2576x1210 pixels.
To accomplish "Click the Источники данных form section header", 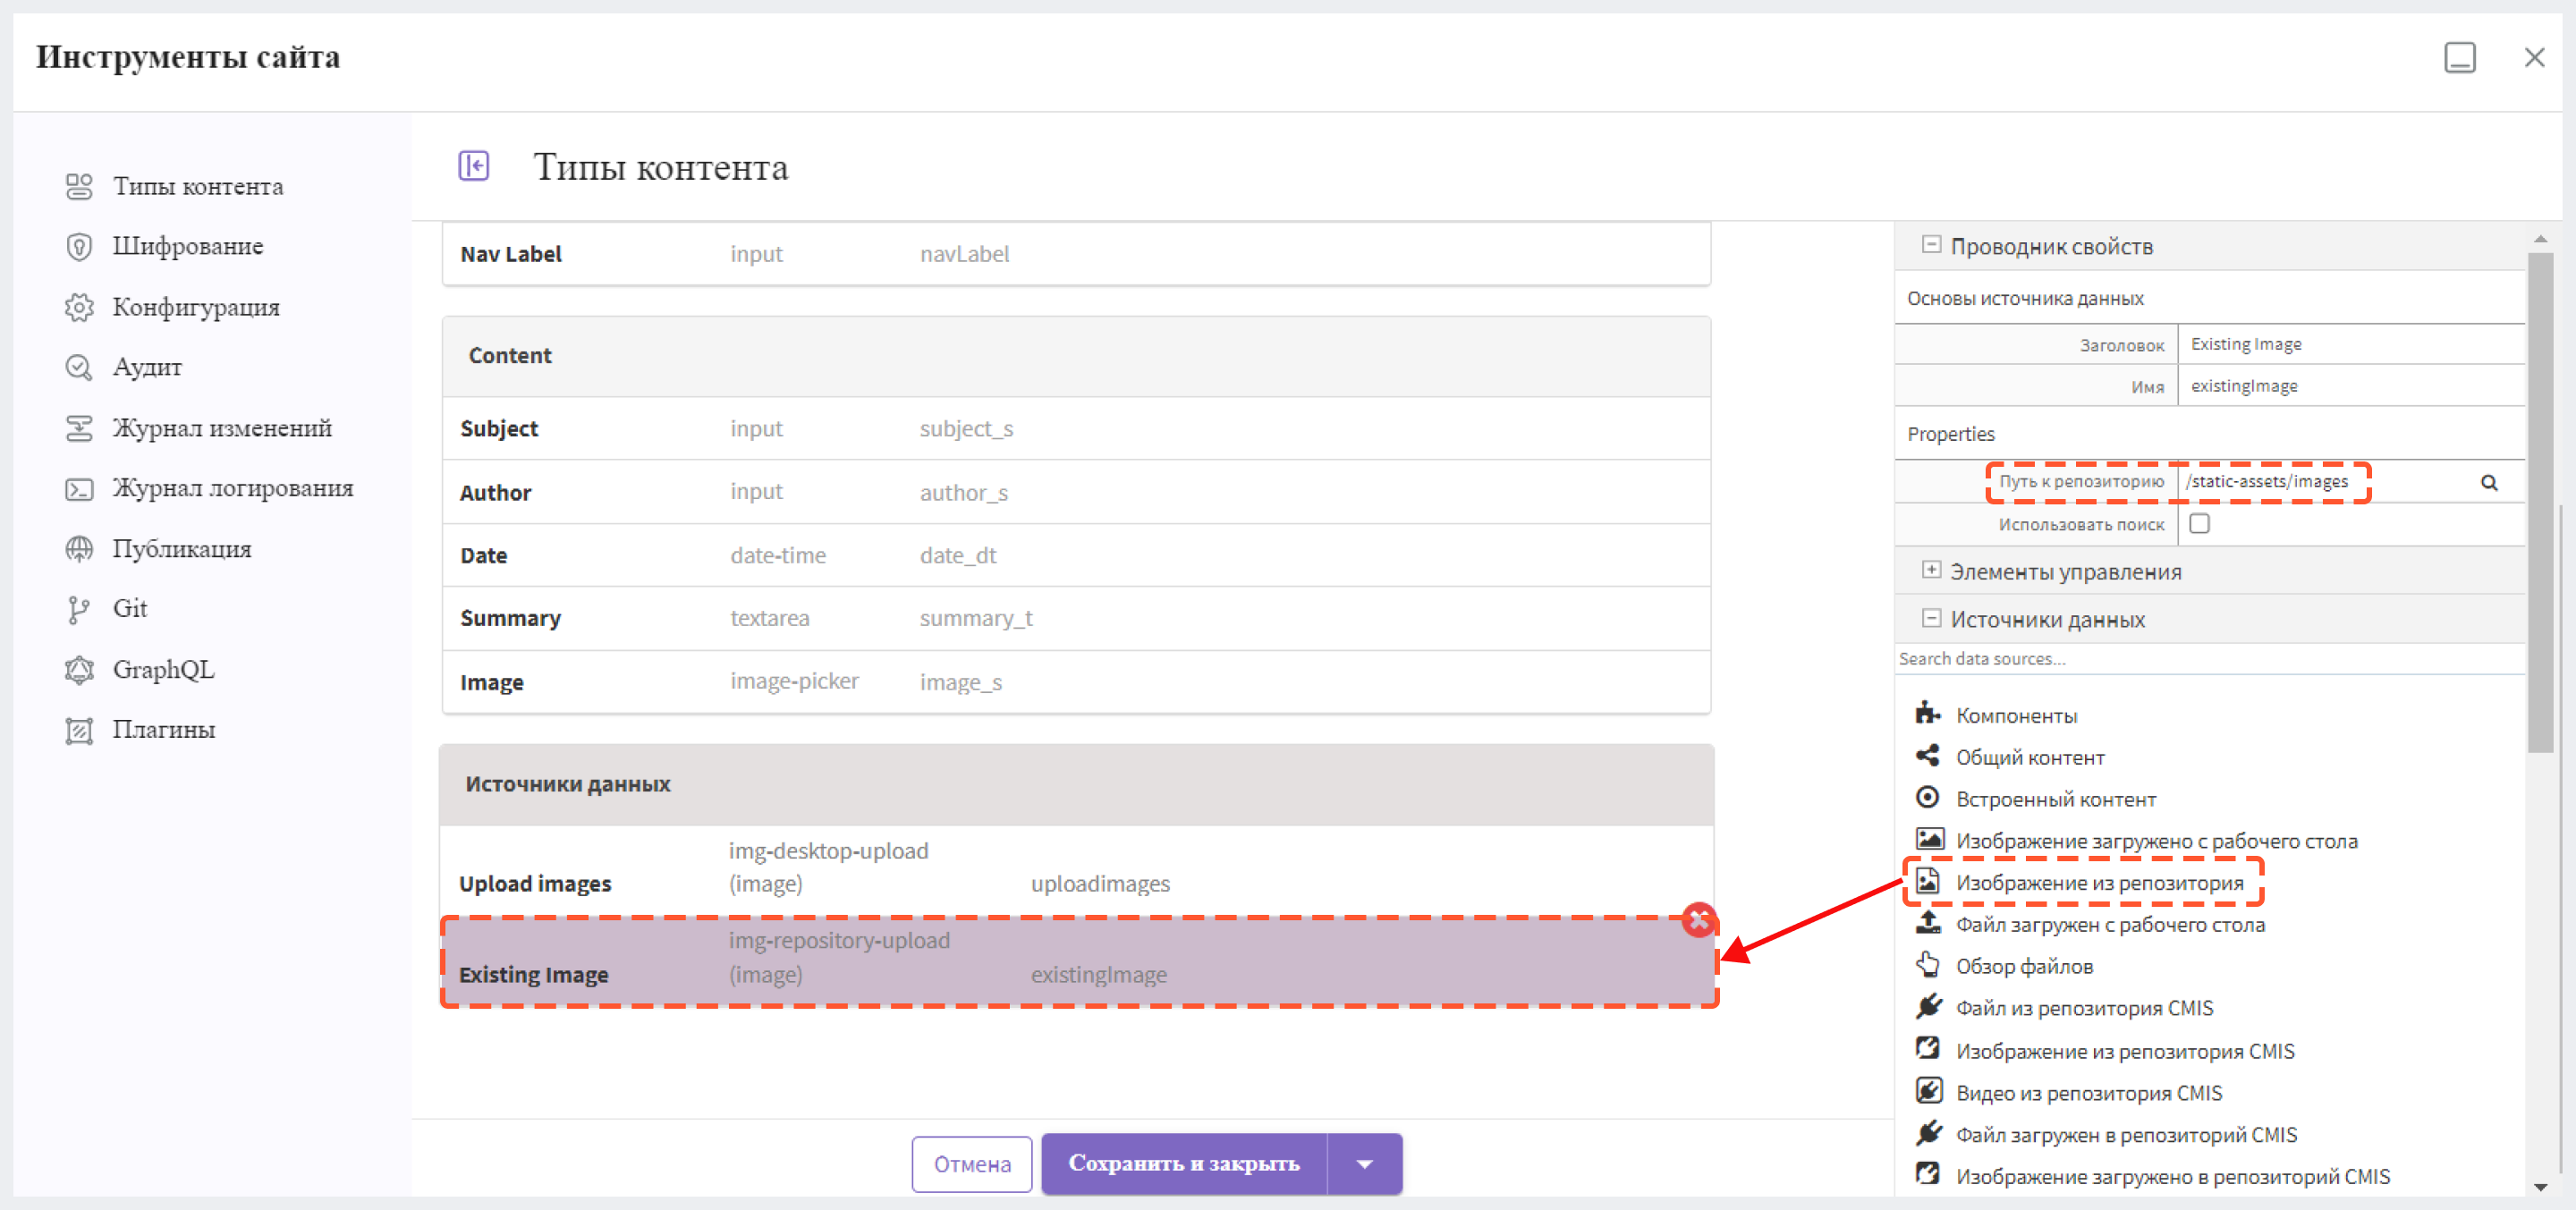I will point(1076,784).
